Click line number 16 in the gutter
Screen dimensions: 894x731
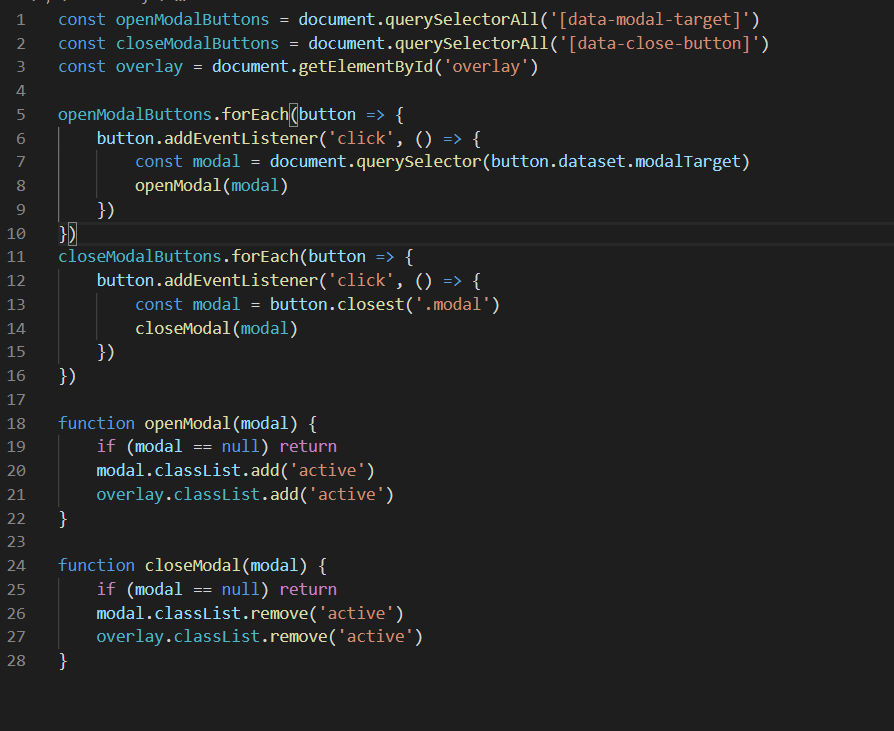click(16, 376)
